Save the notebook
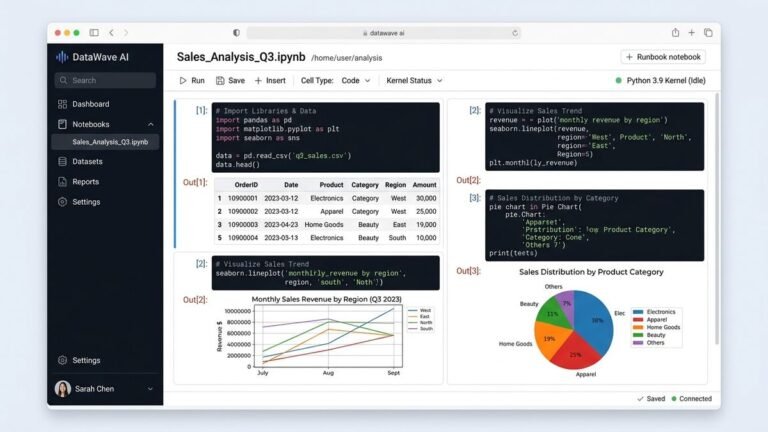Image resolution: width=768 pixels, height=432 pixels. pyautogui.click(x=230, y=81)
